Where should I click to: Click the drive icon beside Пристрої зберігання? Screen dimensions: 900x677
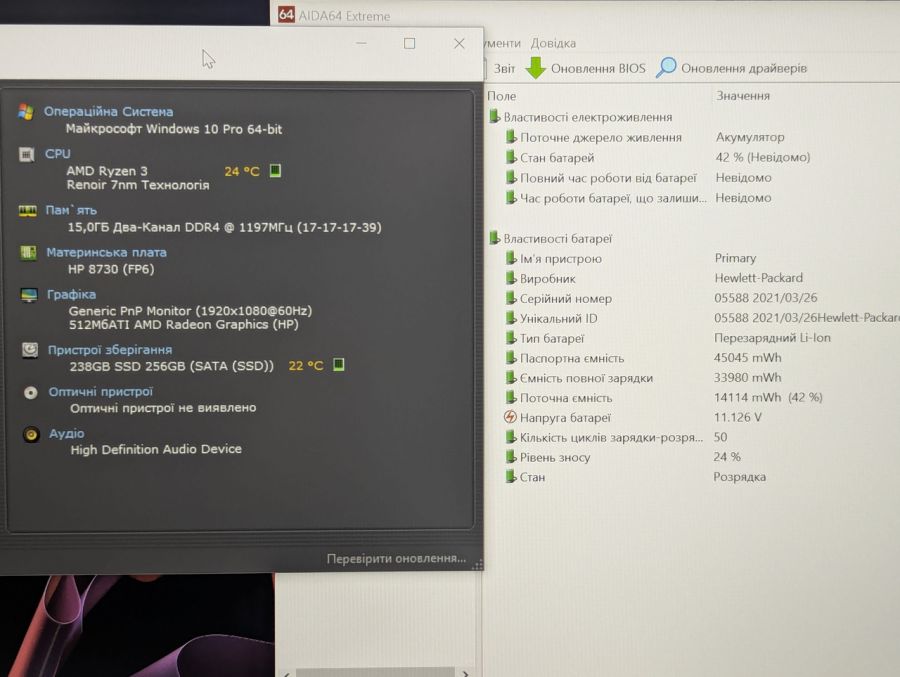pyautogui.click(x=30, y=350)
